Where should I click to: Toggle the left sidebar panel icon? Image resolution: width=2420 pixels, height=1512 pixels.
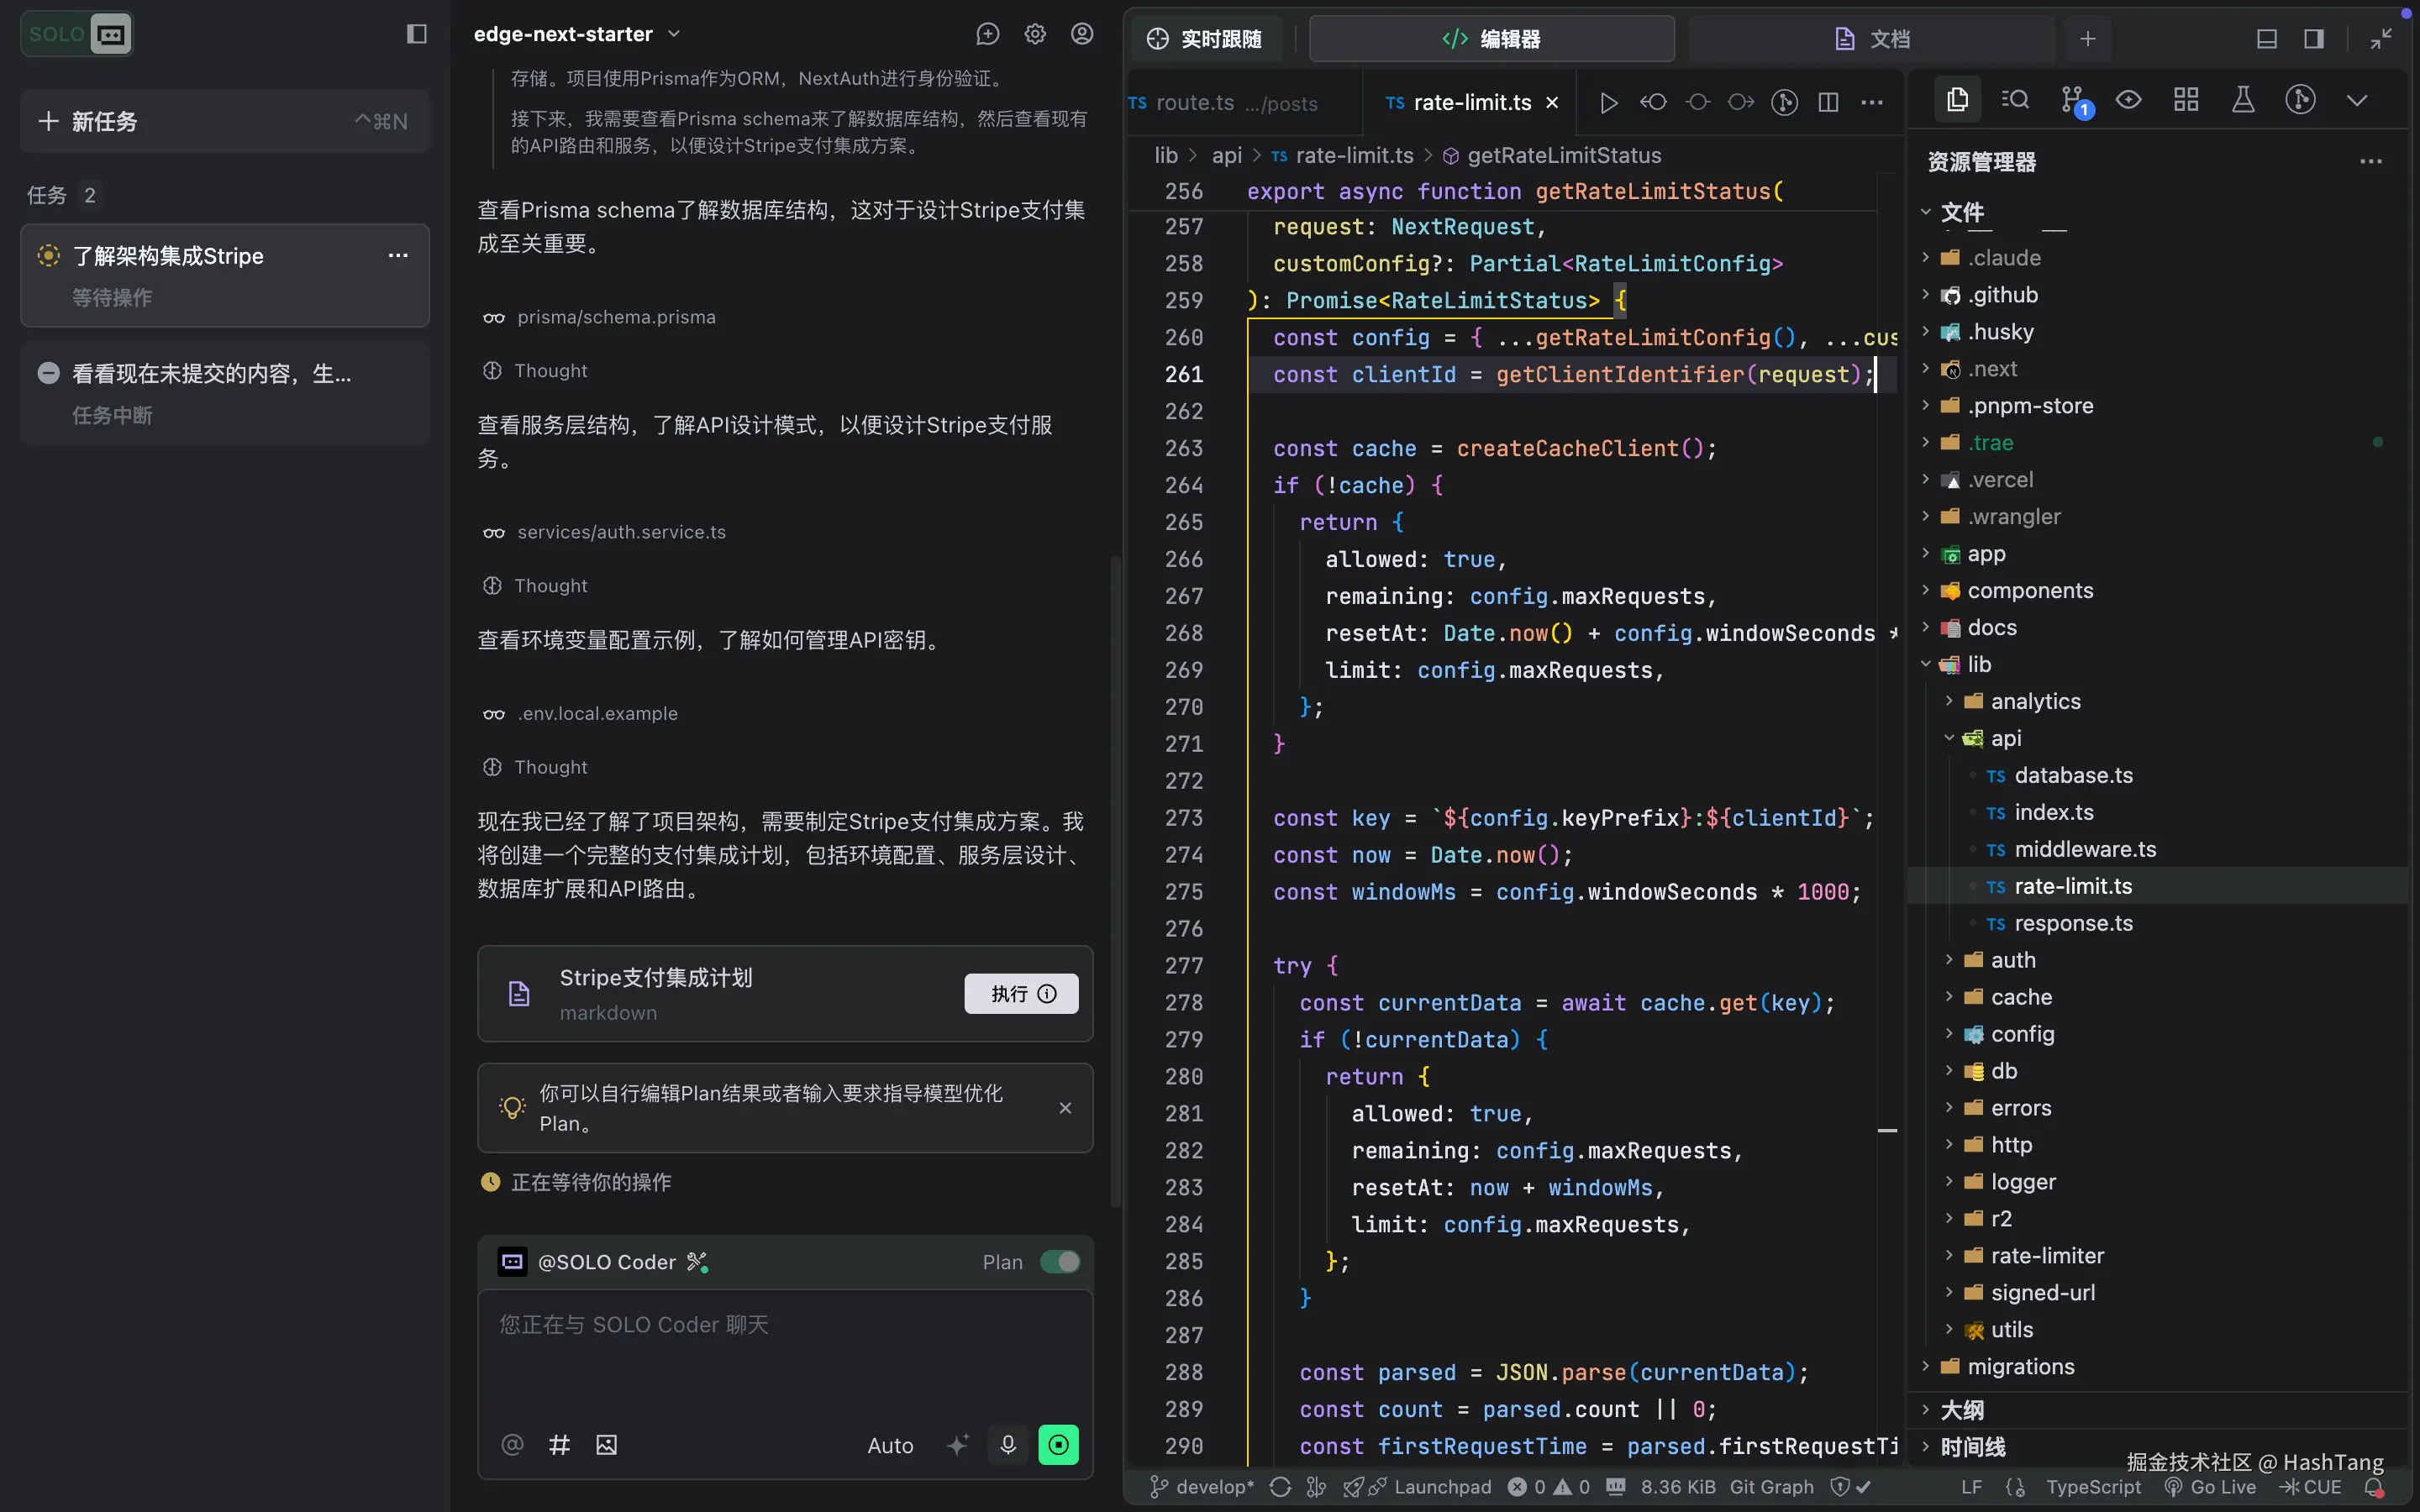click(x=417, y=34)
